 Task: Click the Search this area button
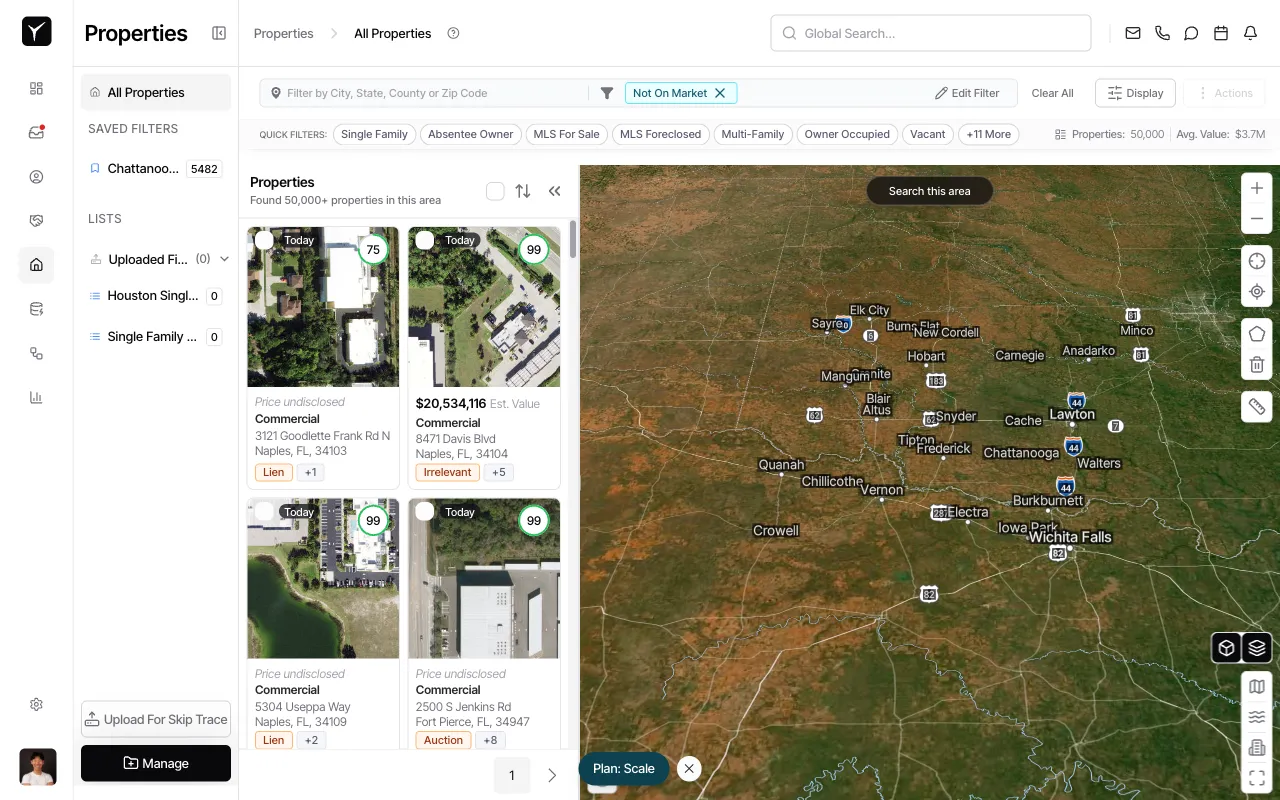(x=929, y=191)
